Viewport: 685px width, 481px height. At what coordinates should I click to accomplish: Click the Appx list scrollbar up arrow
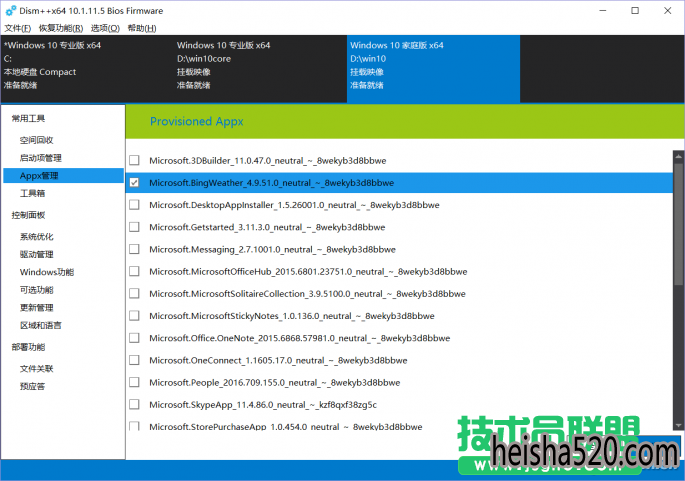pos(678,156)
